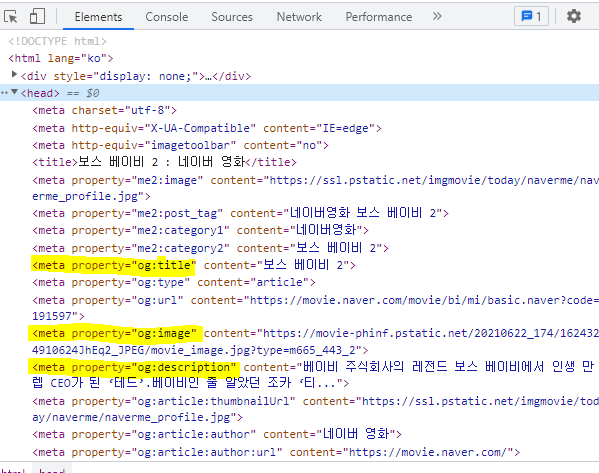599x473 pixels.
Task: Select the og:article:thumbnailUrl meta line
Action: point(315,409)
